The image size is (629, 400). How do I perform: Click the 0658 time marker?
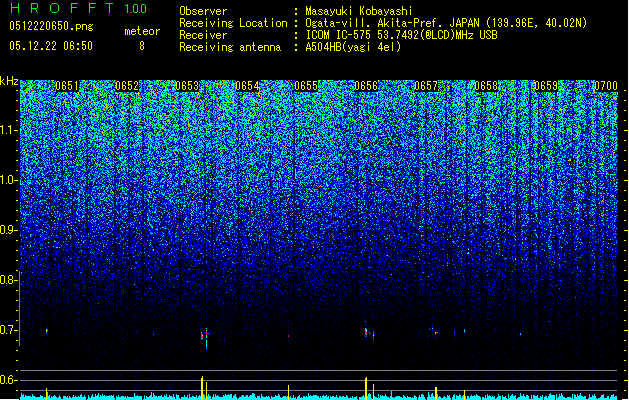(486, 86)
